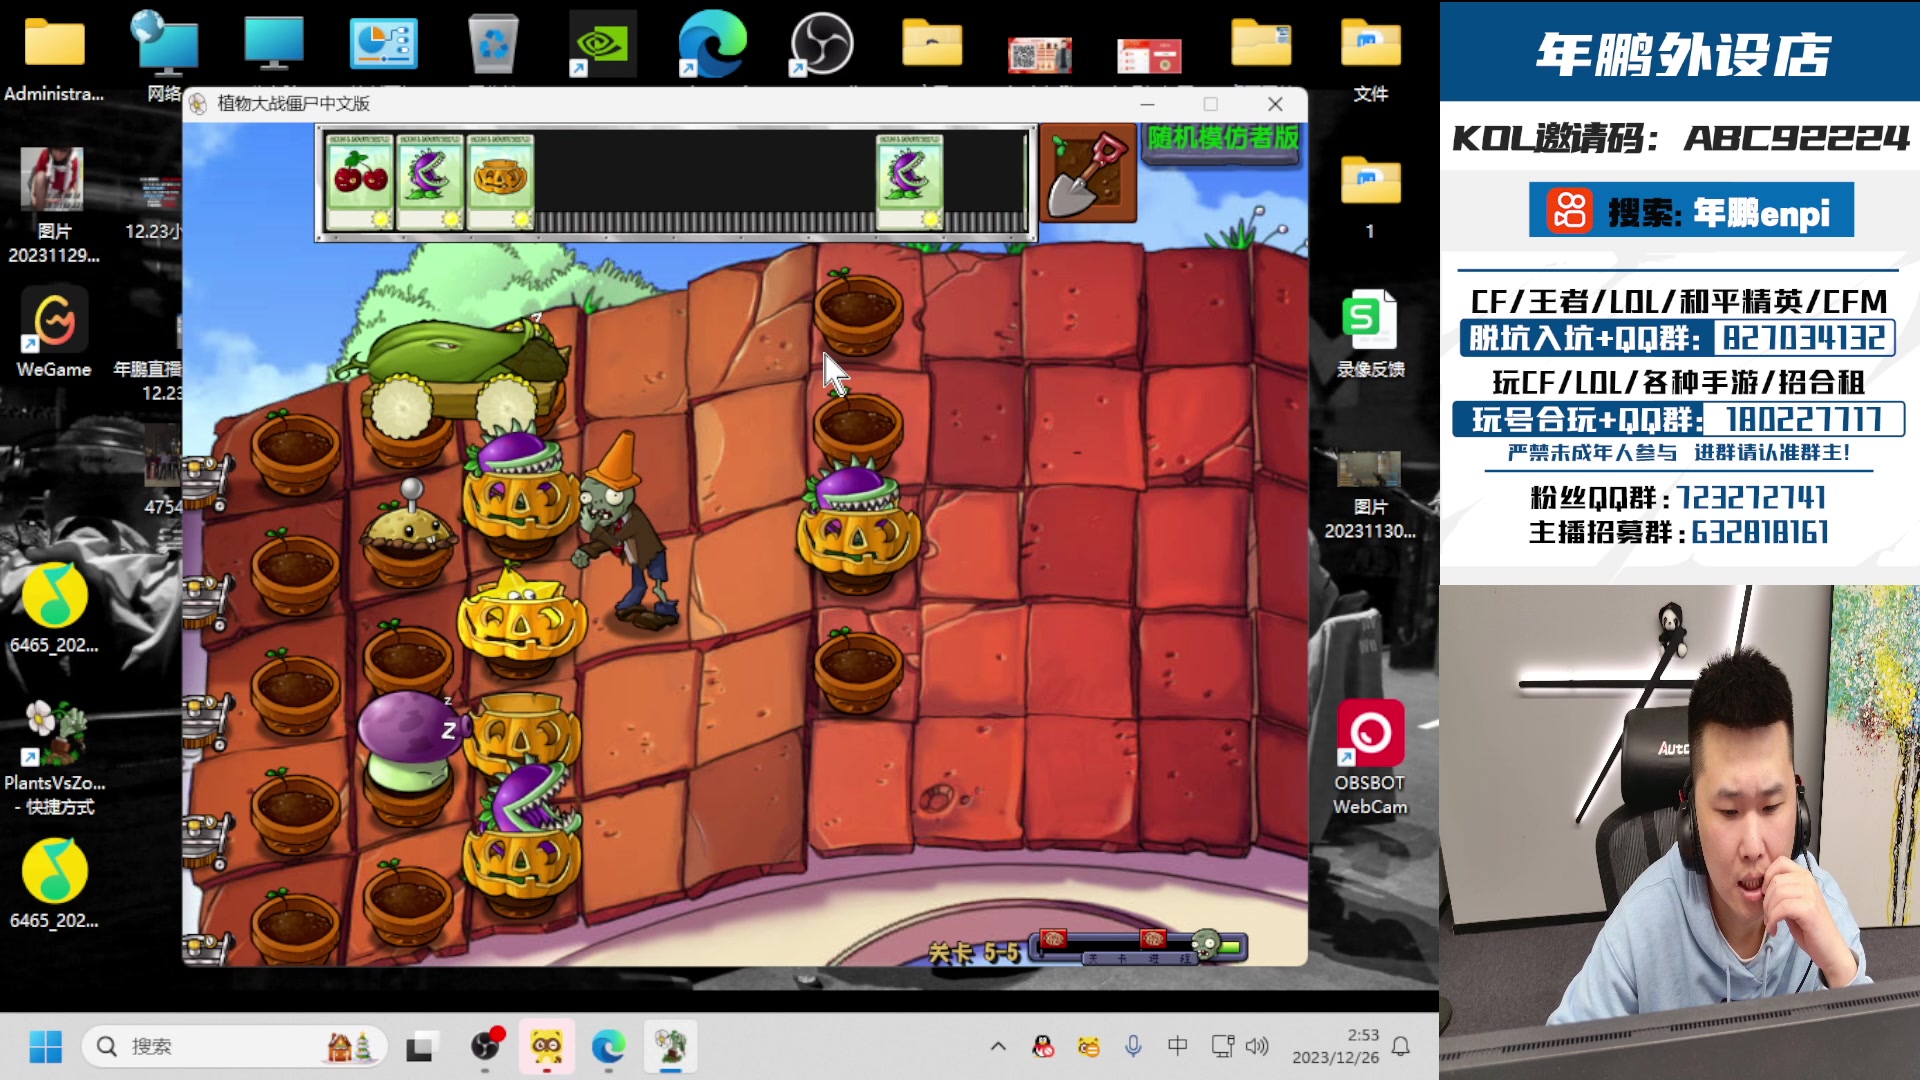Click the 关卡 5-5 level label

click(x=975, y=953)
